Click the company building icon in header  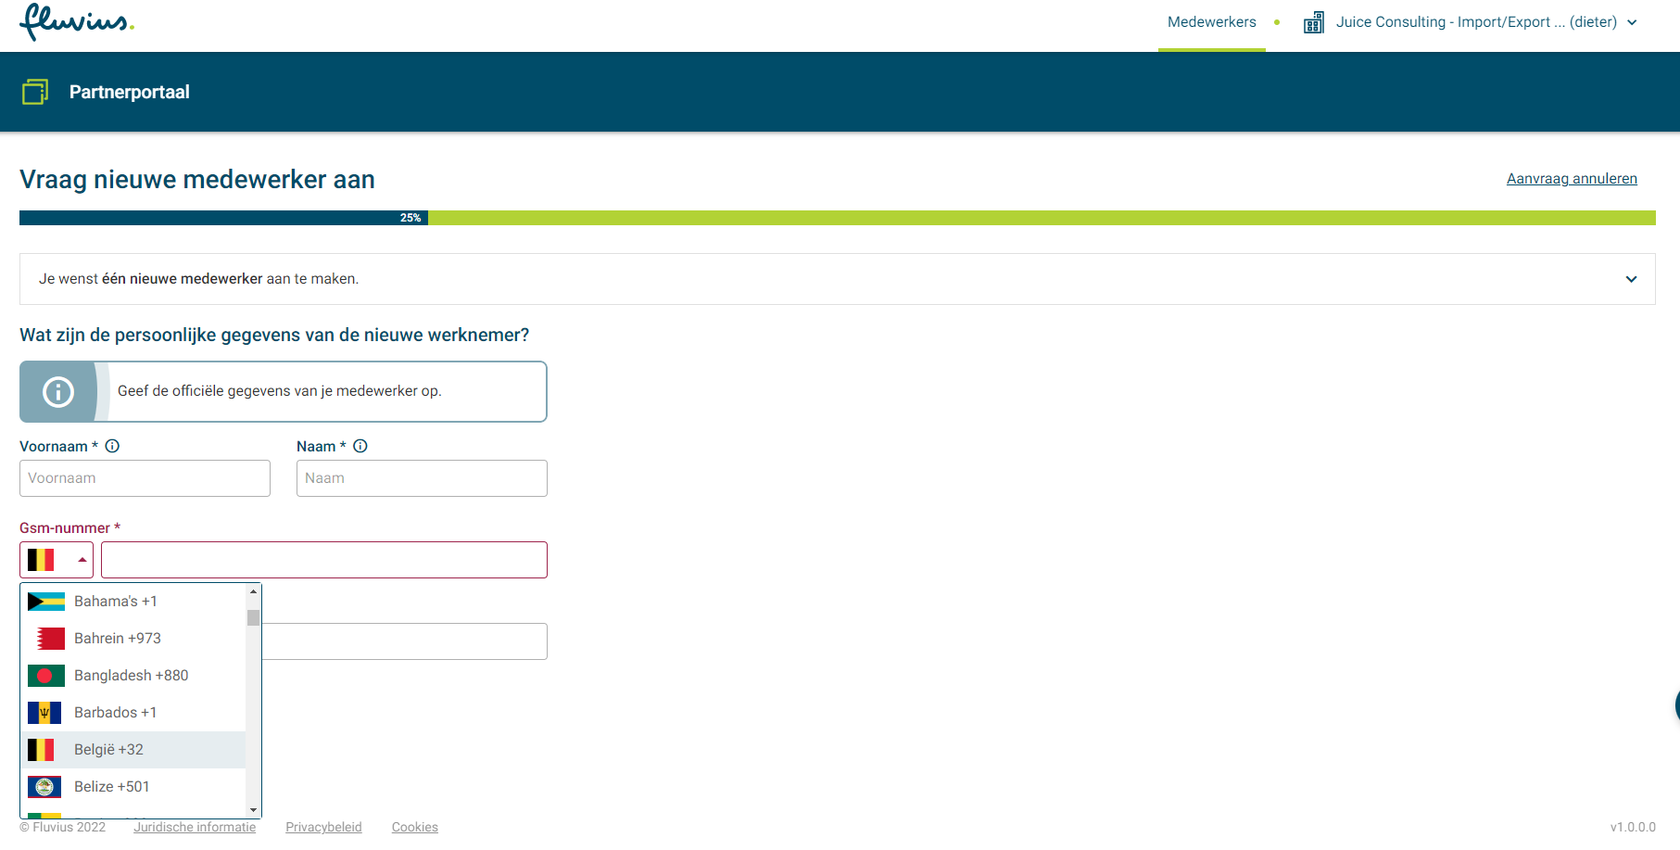(1313, 22)
